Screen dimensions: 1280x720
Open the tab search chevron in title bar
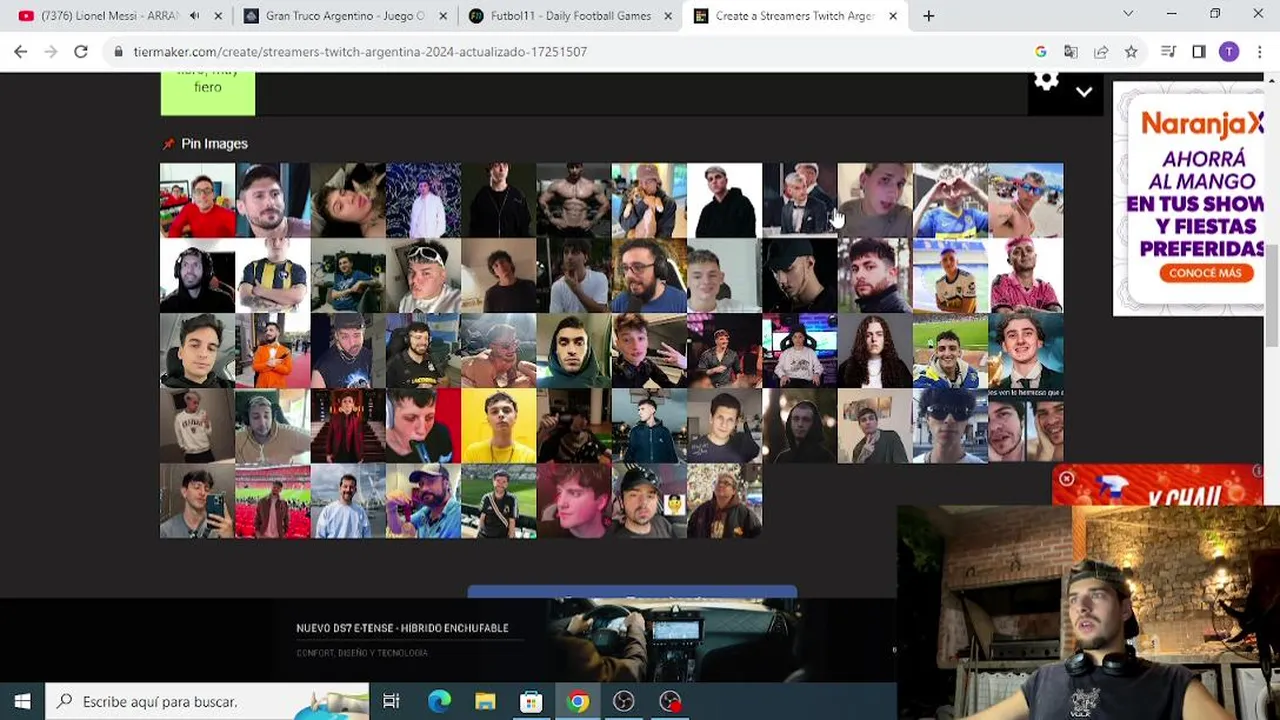click(1128, 14)
